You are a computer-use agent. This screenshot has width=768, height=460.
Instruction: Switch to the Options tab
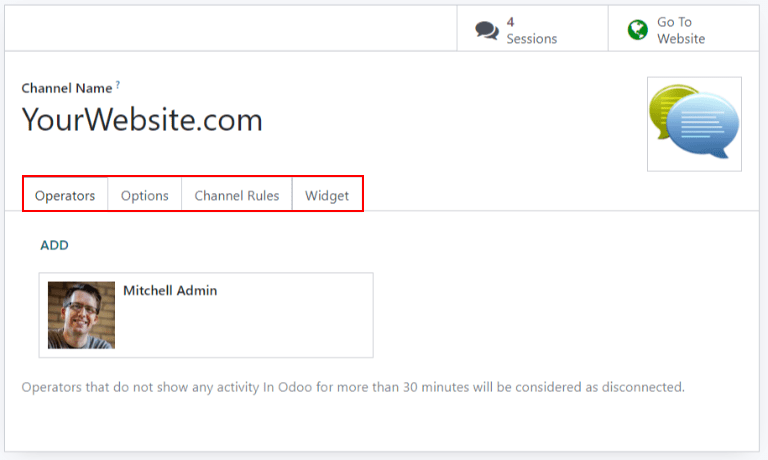144,195
